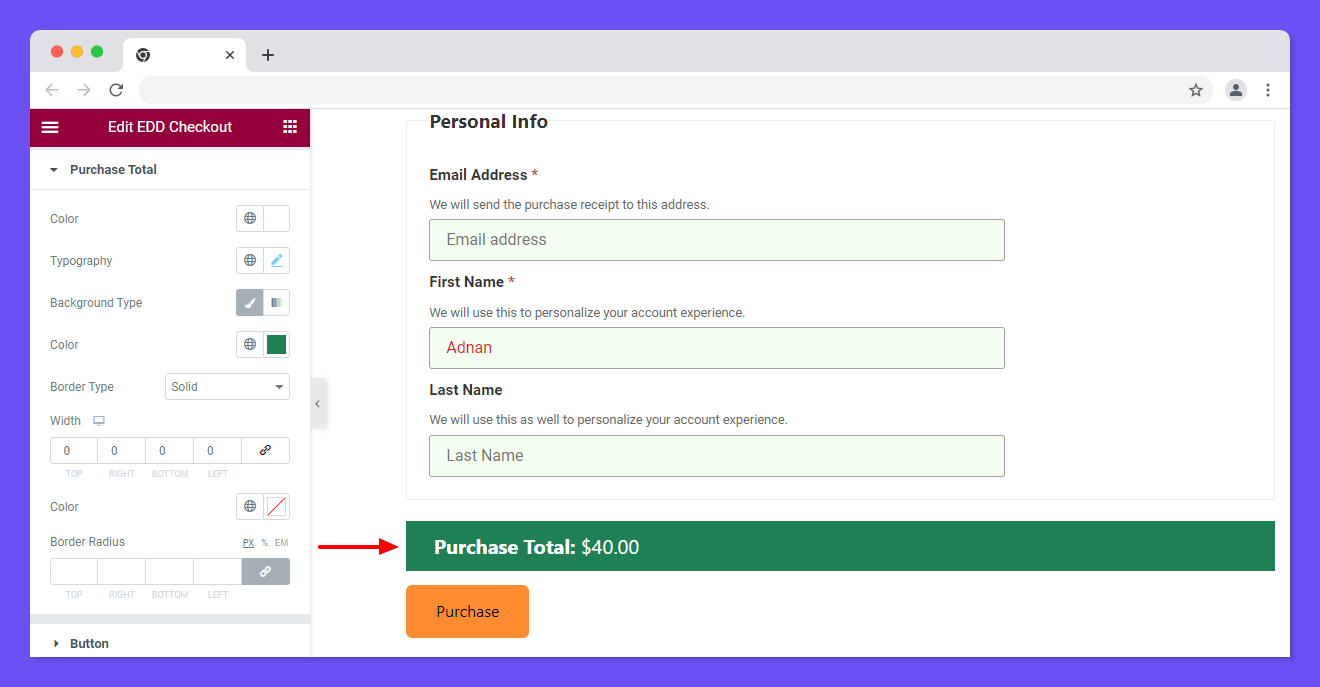1320x687 pixels.
Task: Reload the page in browser
Action: tap(116, 90)
